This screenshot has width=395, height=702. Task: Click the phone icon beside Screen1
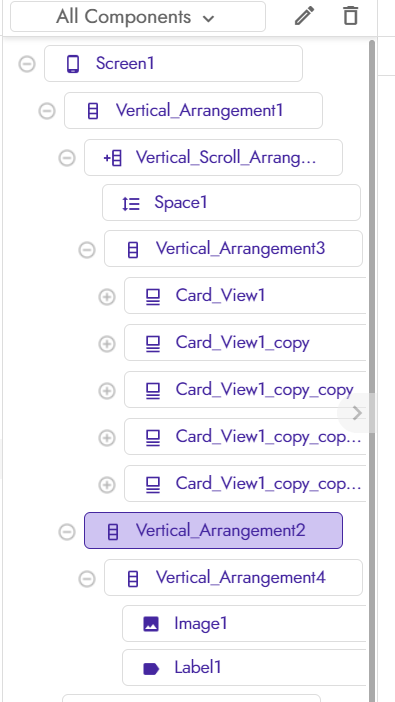73,64
